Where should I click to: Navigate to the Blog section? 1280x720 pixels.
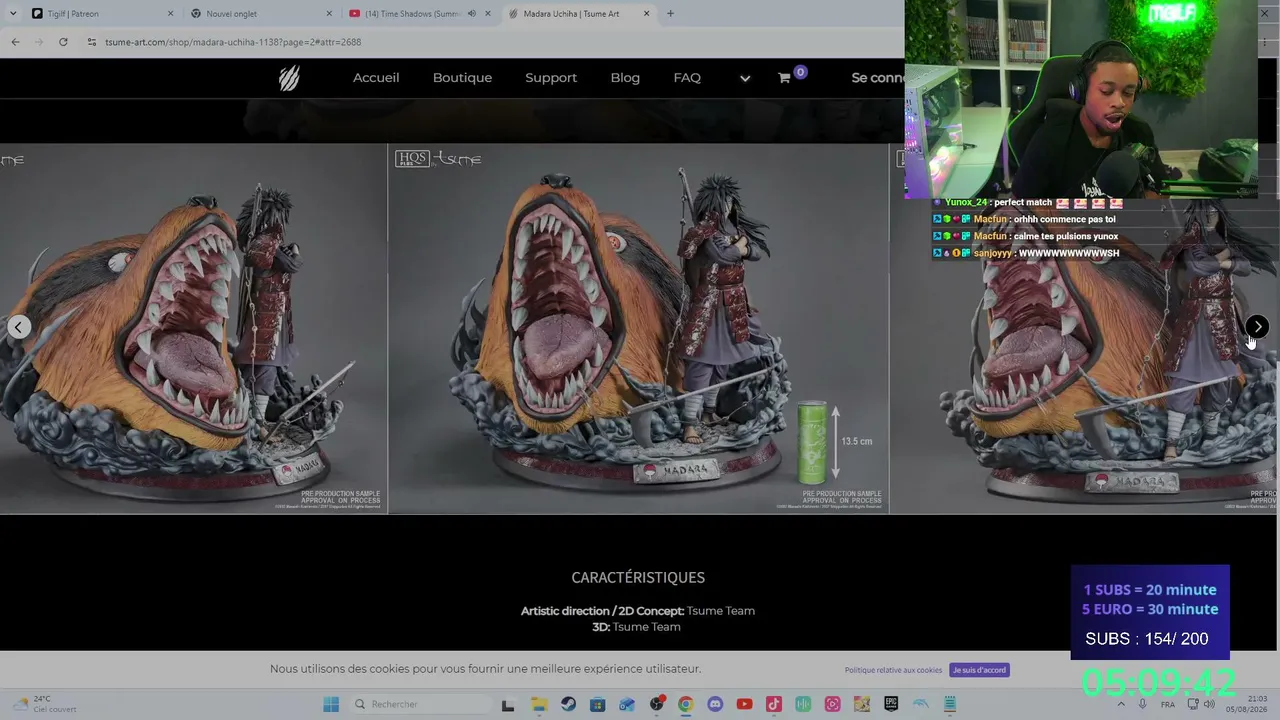point(625,77)
